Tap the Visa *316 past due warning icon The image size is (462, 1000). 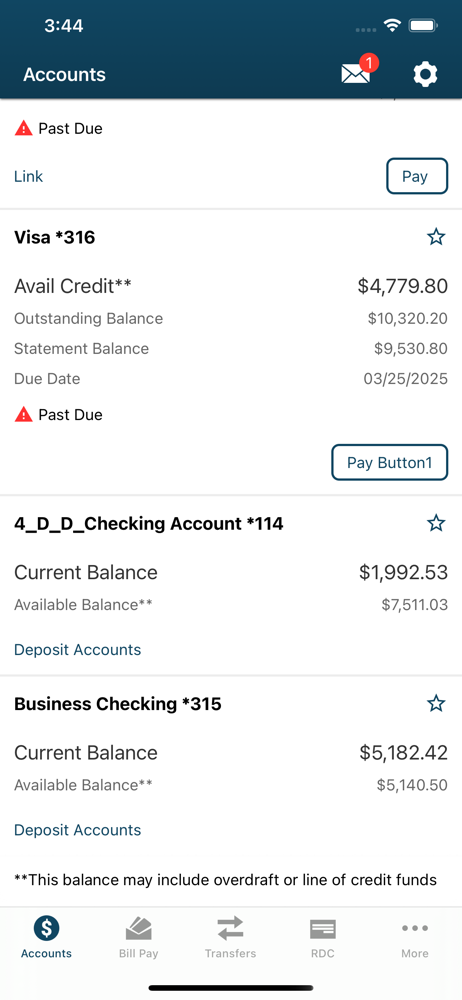[24, 415]
